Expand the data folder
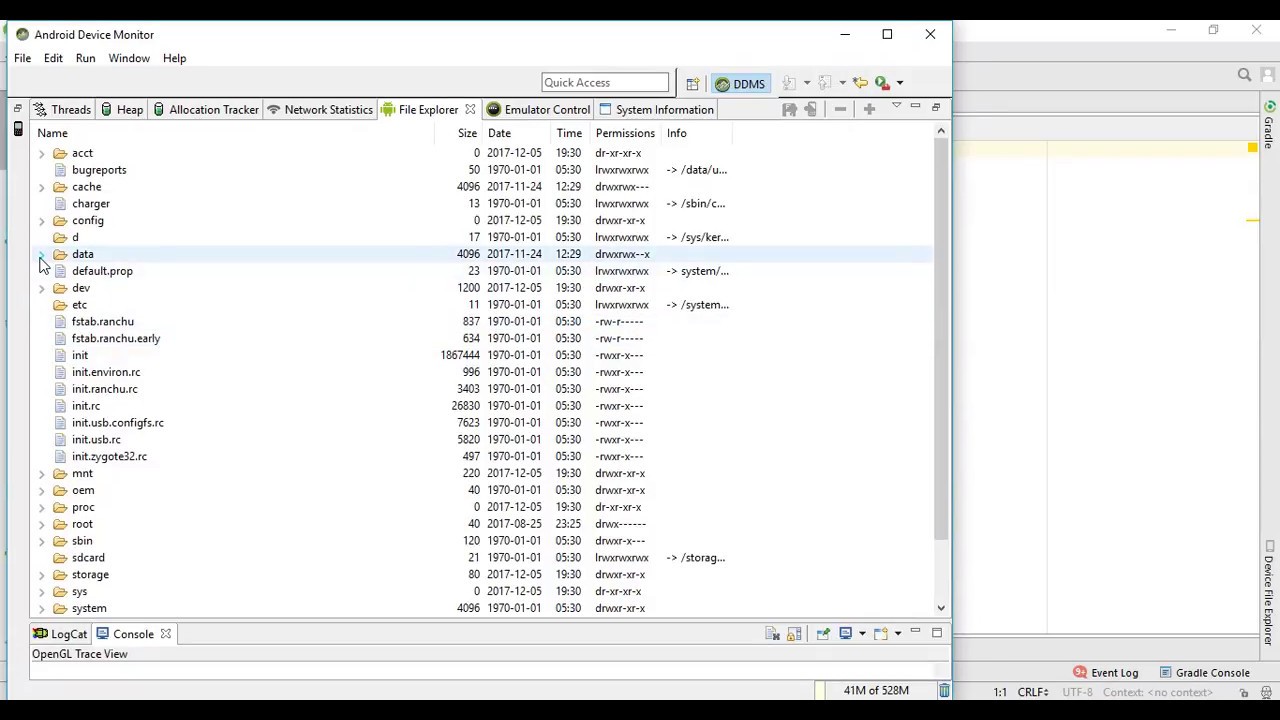 (41, 254)
